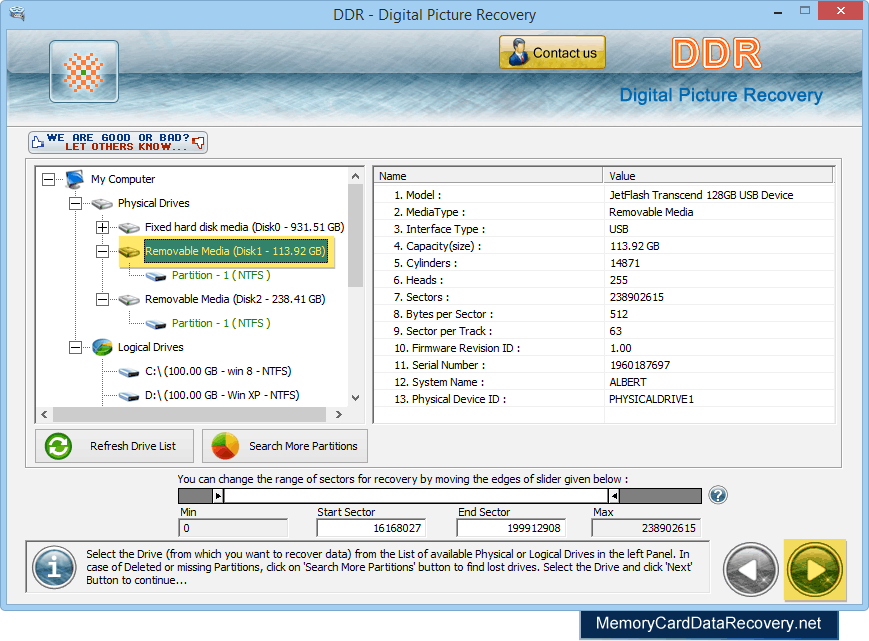Select the Logical Drives tree label
Viewport: 869px width, 641px height.
[x=150, y=347]
